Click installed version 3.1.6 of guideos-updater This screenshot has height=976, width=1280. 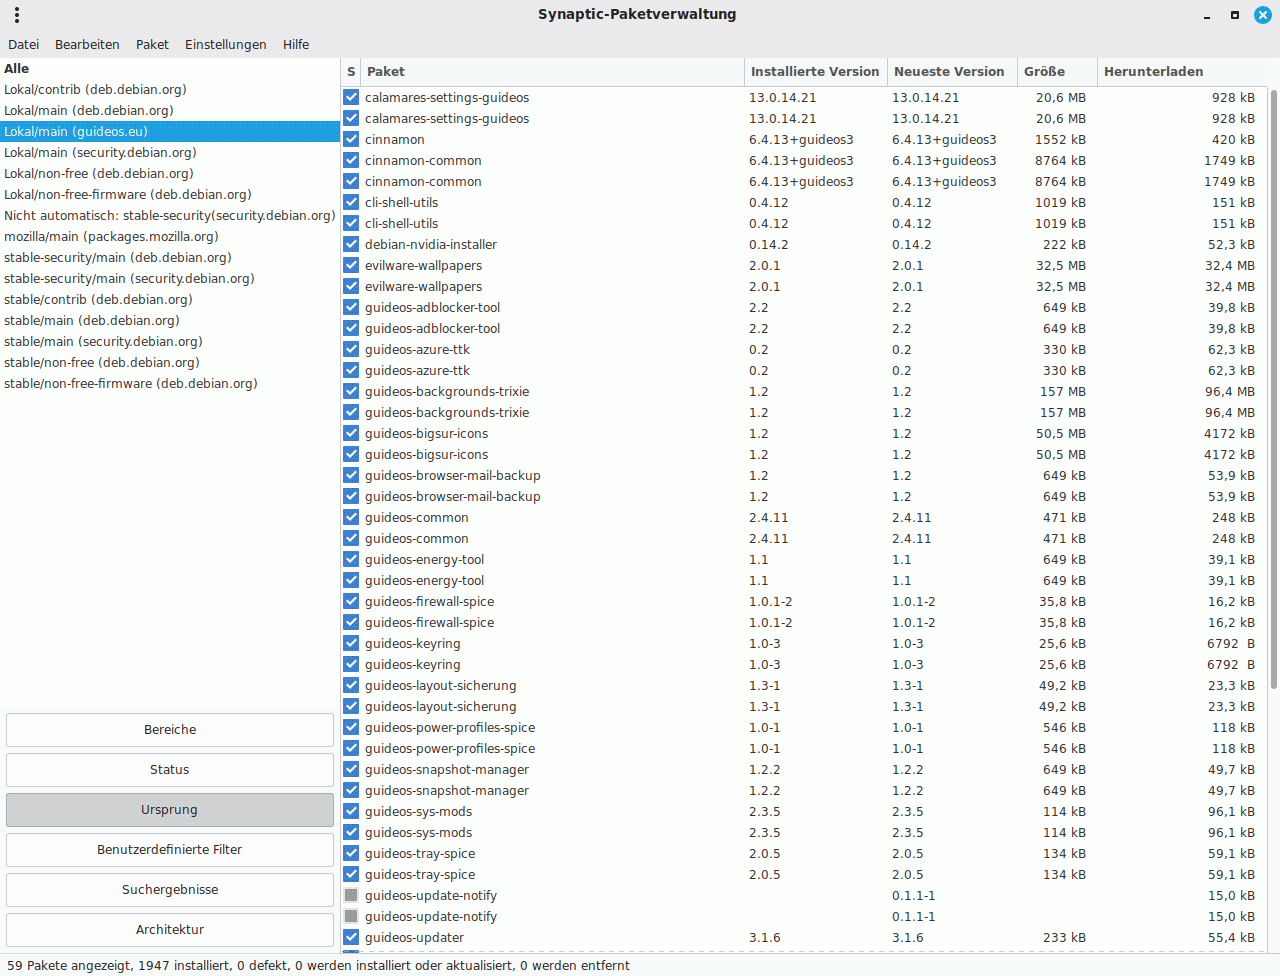[x=765, y=937]
